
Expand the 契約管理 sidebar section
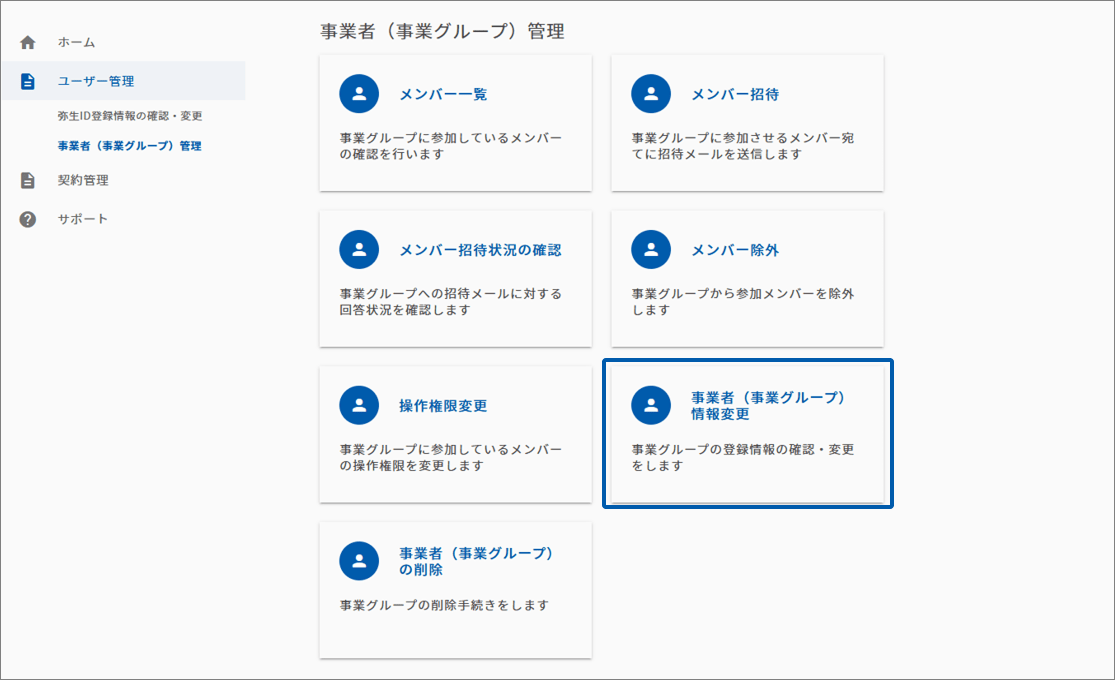point(83,181)
